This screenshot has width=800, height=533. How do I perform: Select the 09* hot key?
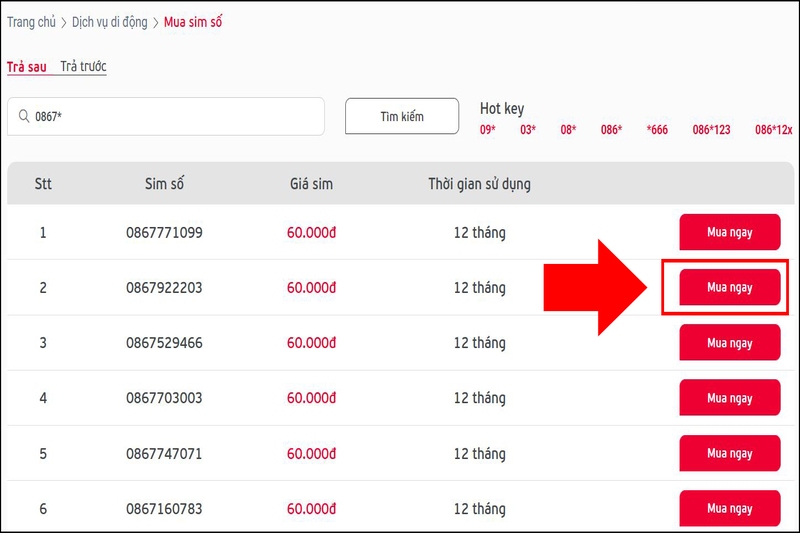[488, 130]
